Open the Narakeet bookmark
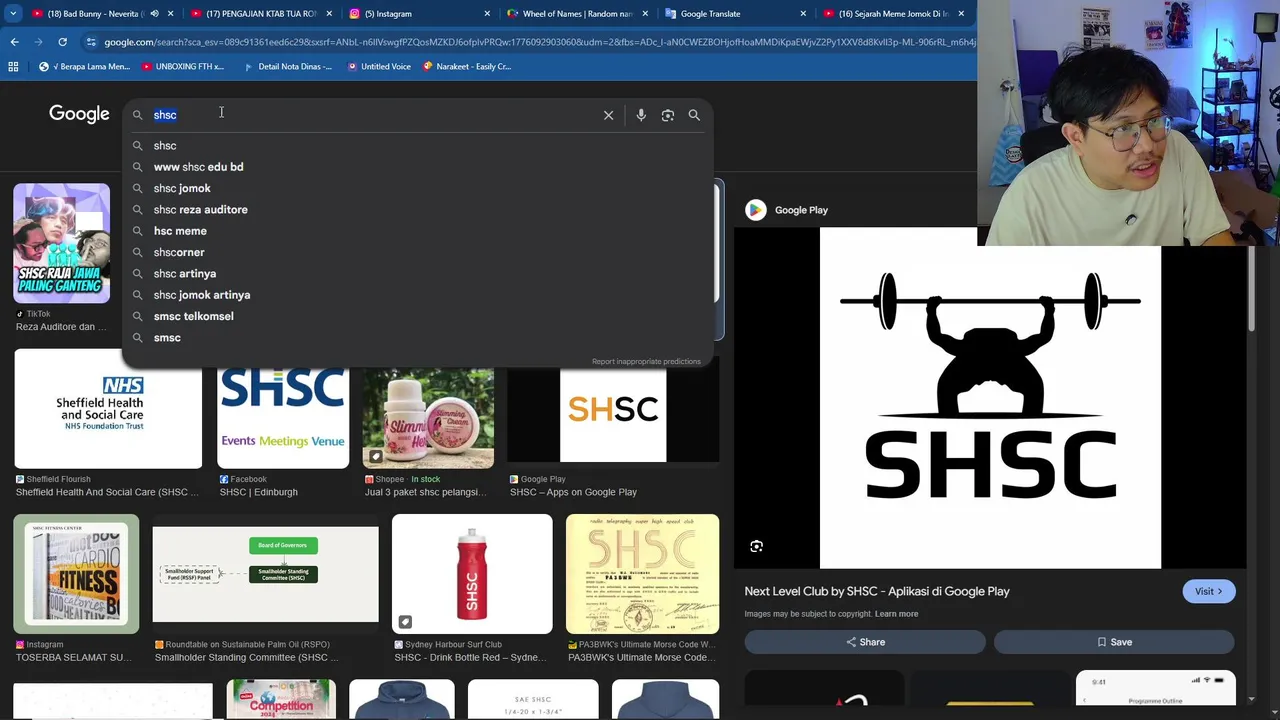 (x=467, y=66)
